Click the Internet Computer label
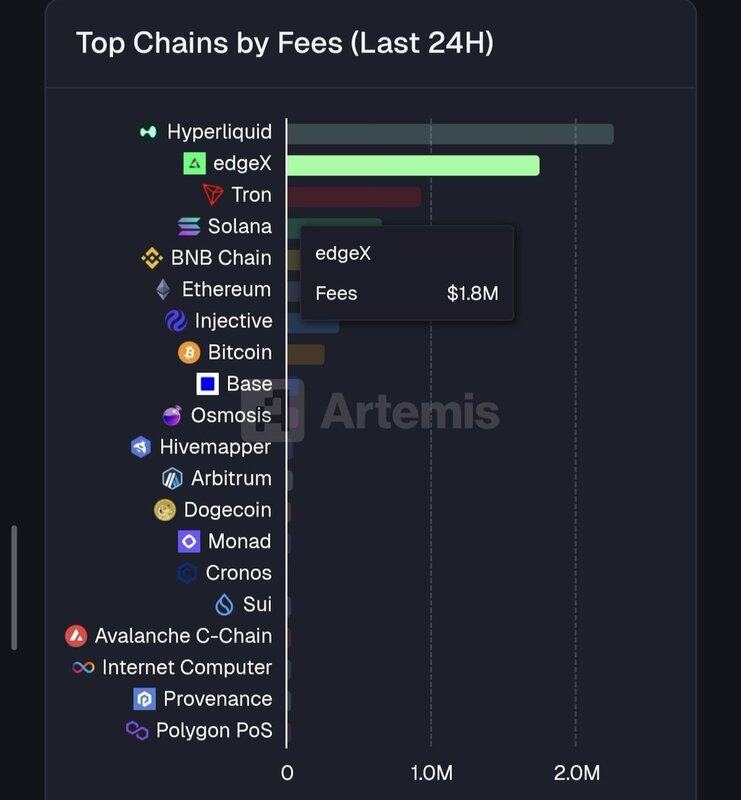This screenshot has height=800, width=741. pos(187,667)
